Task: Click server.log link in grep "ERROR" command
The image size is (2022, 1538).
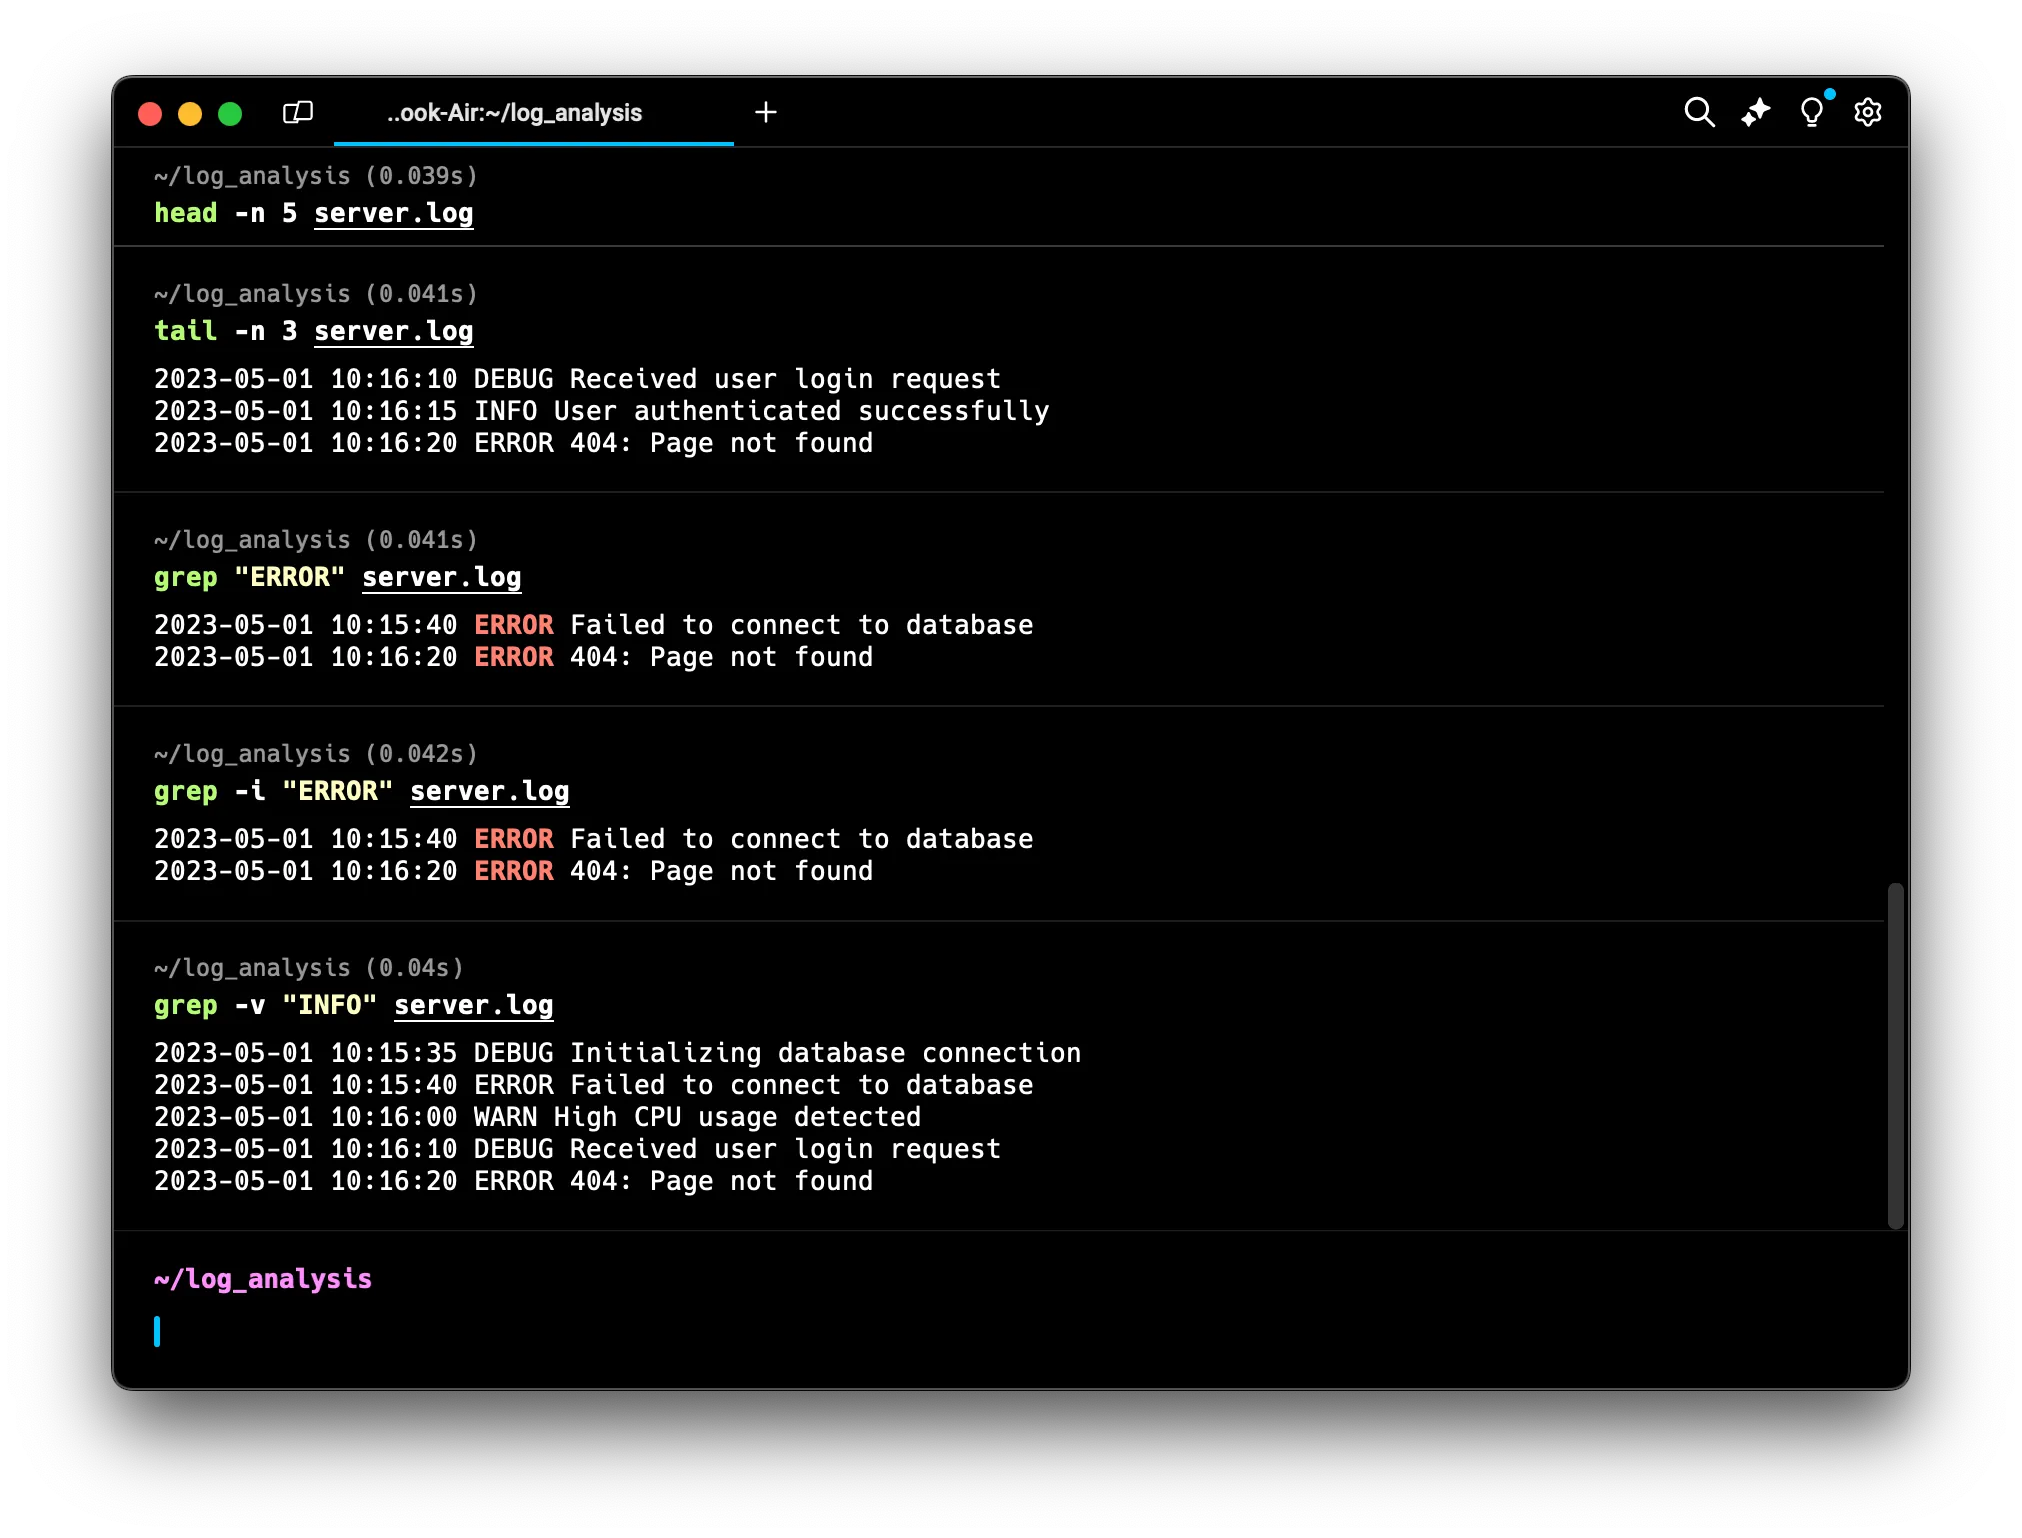Action: click(x=441, y=577)
